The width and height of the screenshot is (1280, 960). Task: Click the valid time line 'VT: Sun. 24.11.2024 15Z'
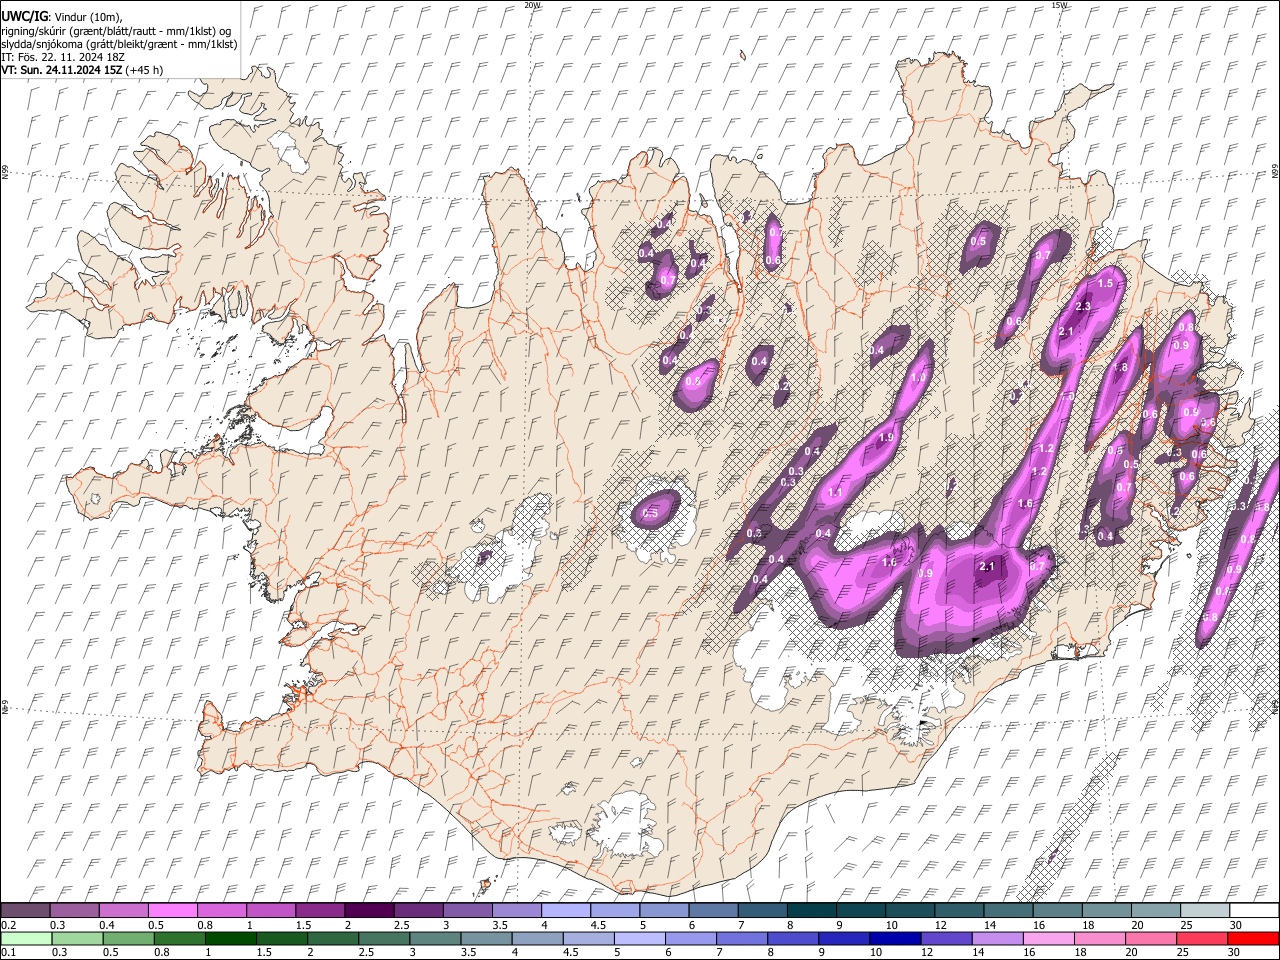(x=61, y=70)
